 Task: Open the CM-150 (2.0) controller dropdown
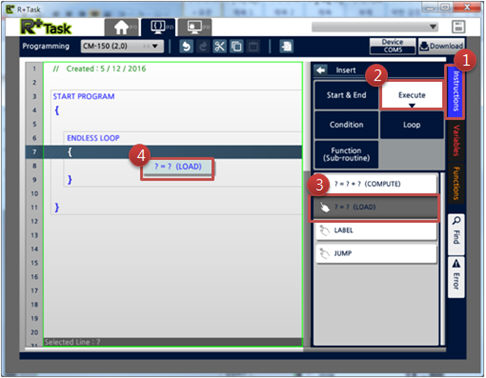pyautogui.click(x=122, y=46)
